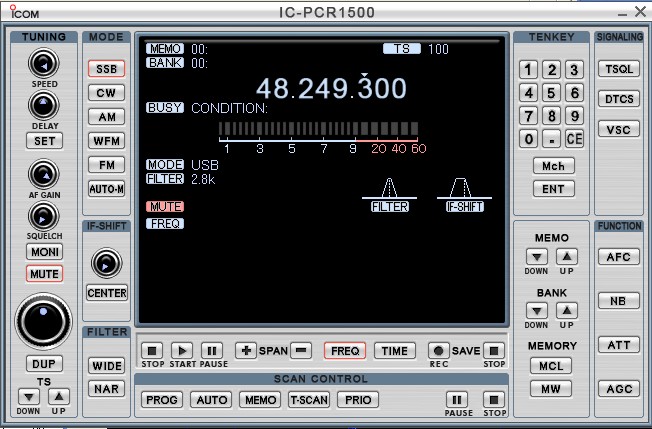The width and height of the screenshot is (652, 429).
Task: Switch scope to FREQ view
Action: point(345,351)
